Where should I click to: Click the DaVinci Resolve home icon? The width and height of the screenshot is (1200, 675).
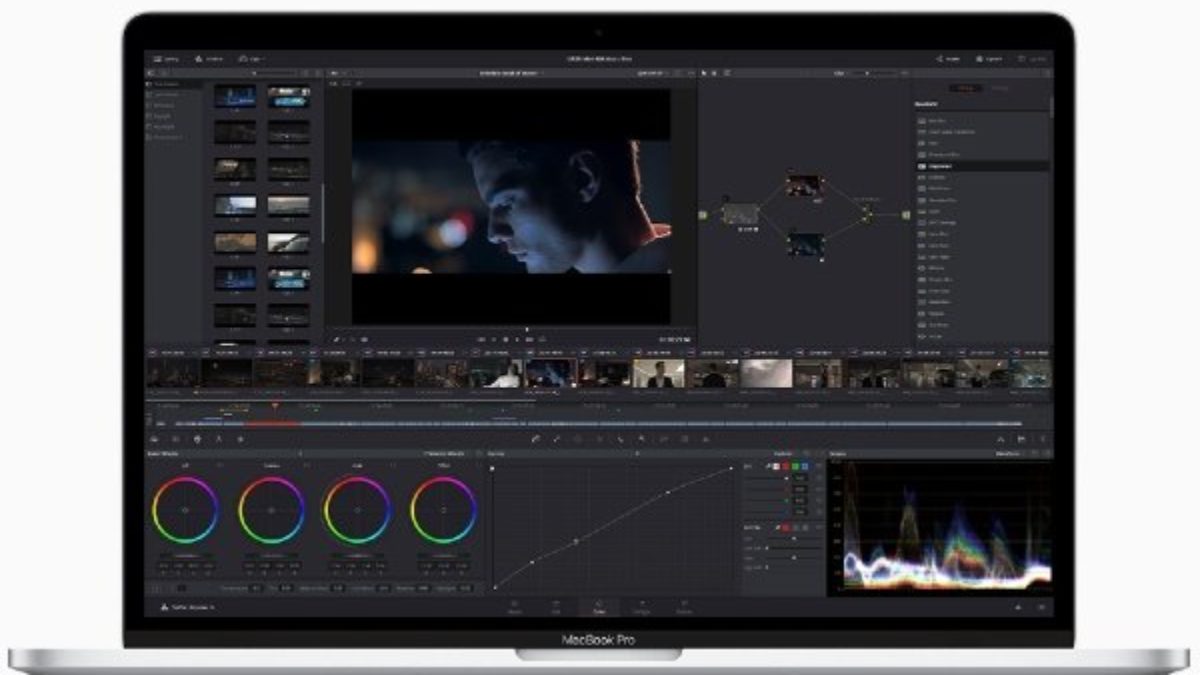click(x=1019, y=607)
